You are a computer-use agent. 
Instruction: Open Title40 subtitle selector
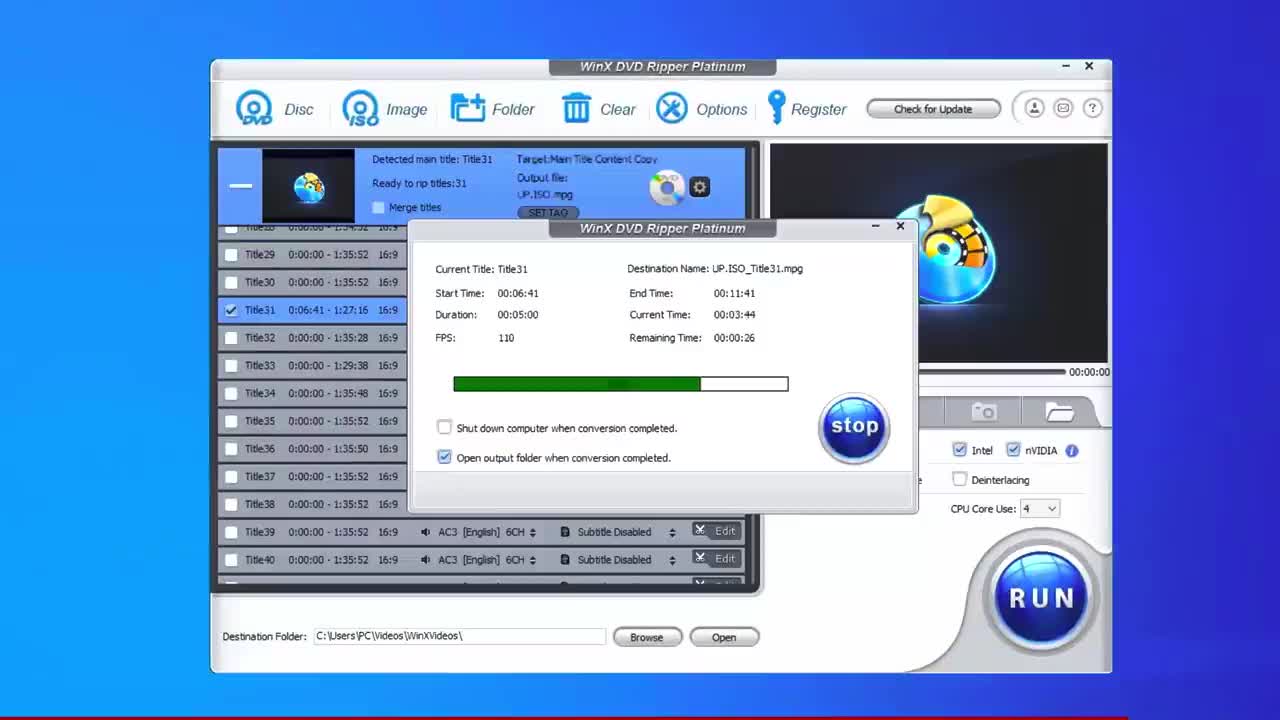pos(672,560)
